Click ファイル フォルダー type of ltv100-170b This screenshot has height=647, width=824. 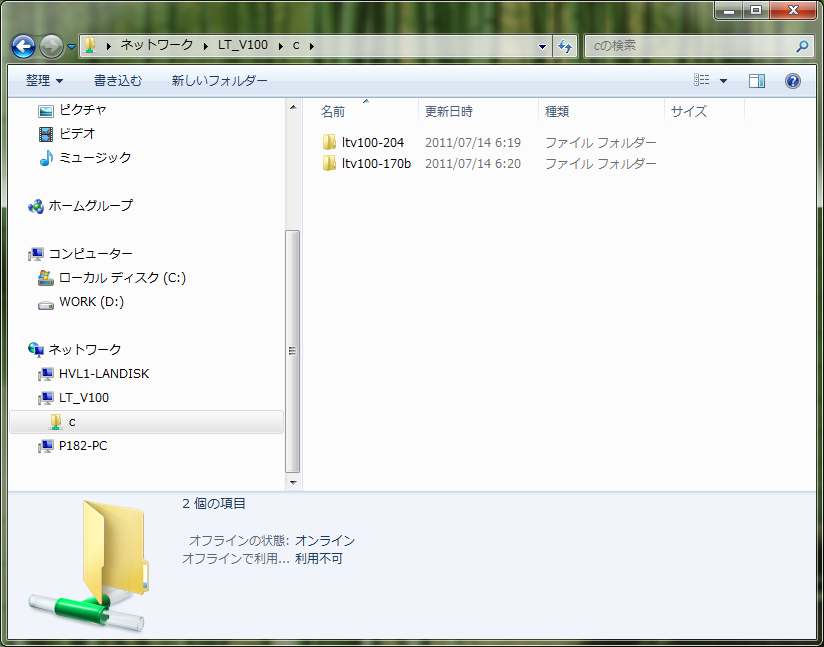(601, 163)
